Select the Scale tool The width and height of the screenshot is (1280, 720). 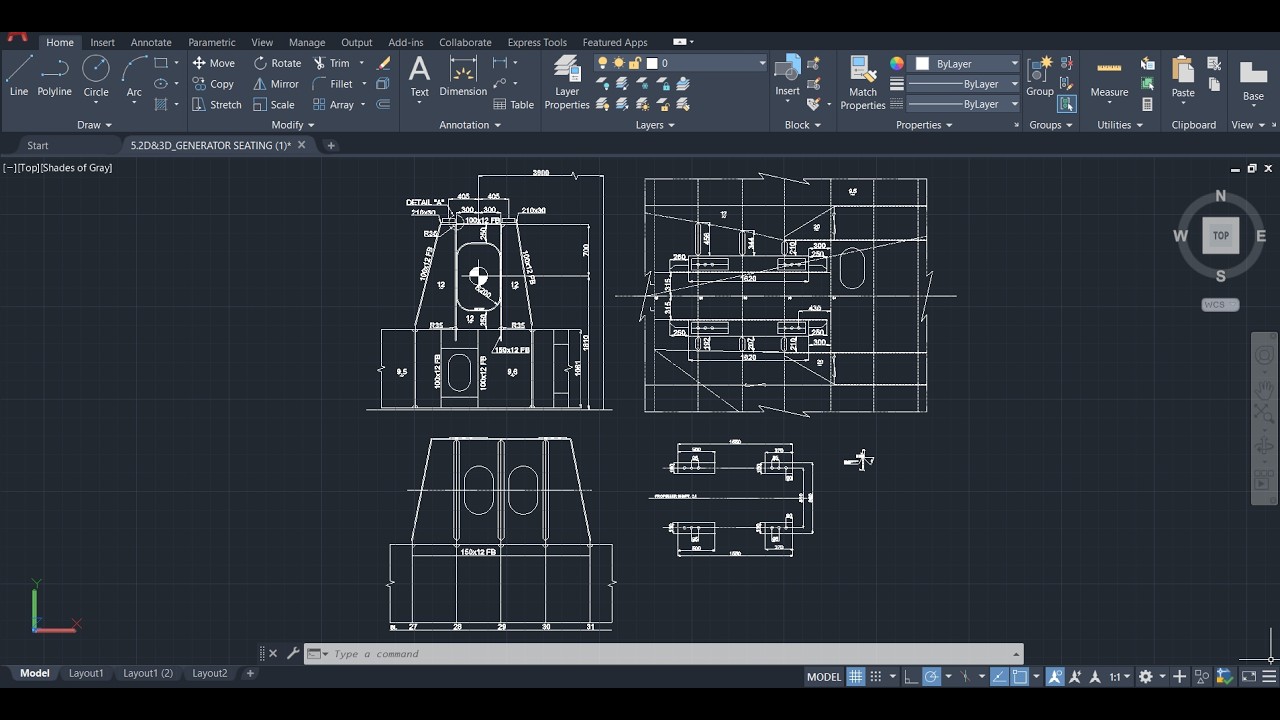(274, 105)
